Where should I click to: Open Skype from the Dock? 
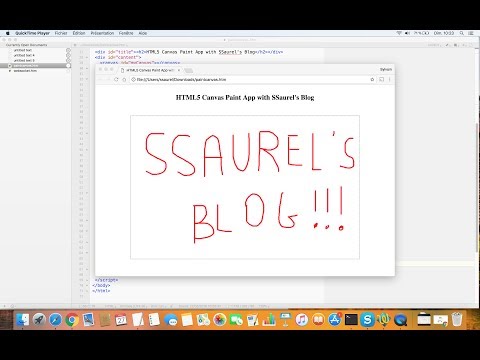[x=367, y=320]
